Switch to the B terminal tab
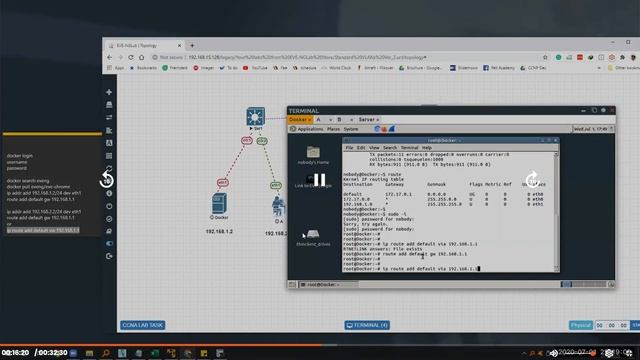 pyautogui.click(x=344, y=120)
